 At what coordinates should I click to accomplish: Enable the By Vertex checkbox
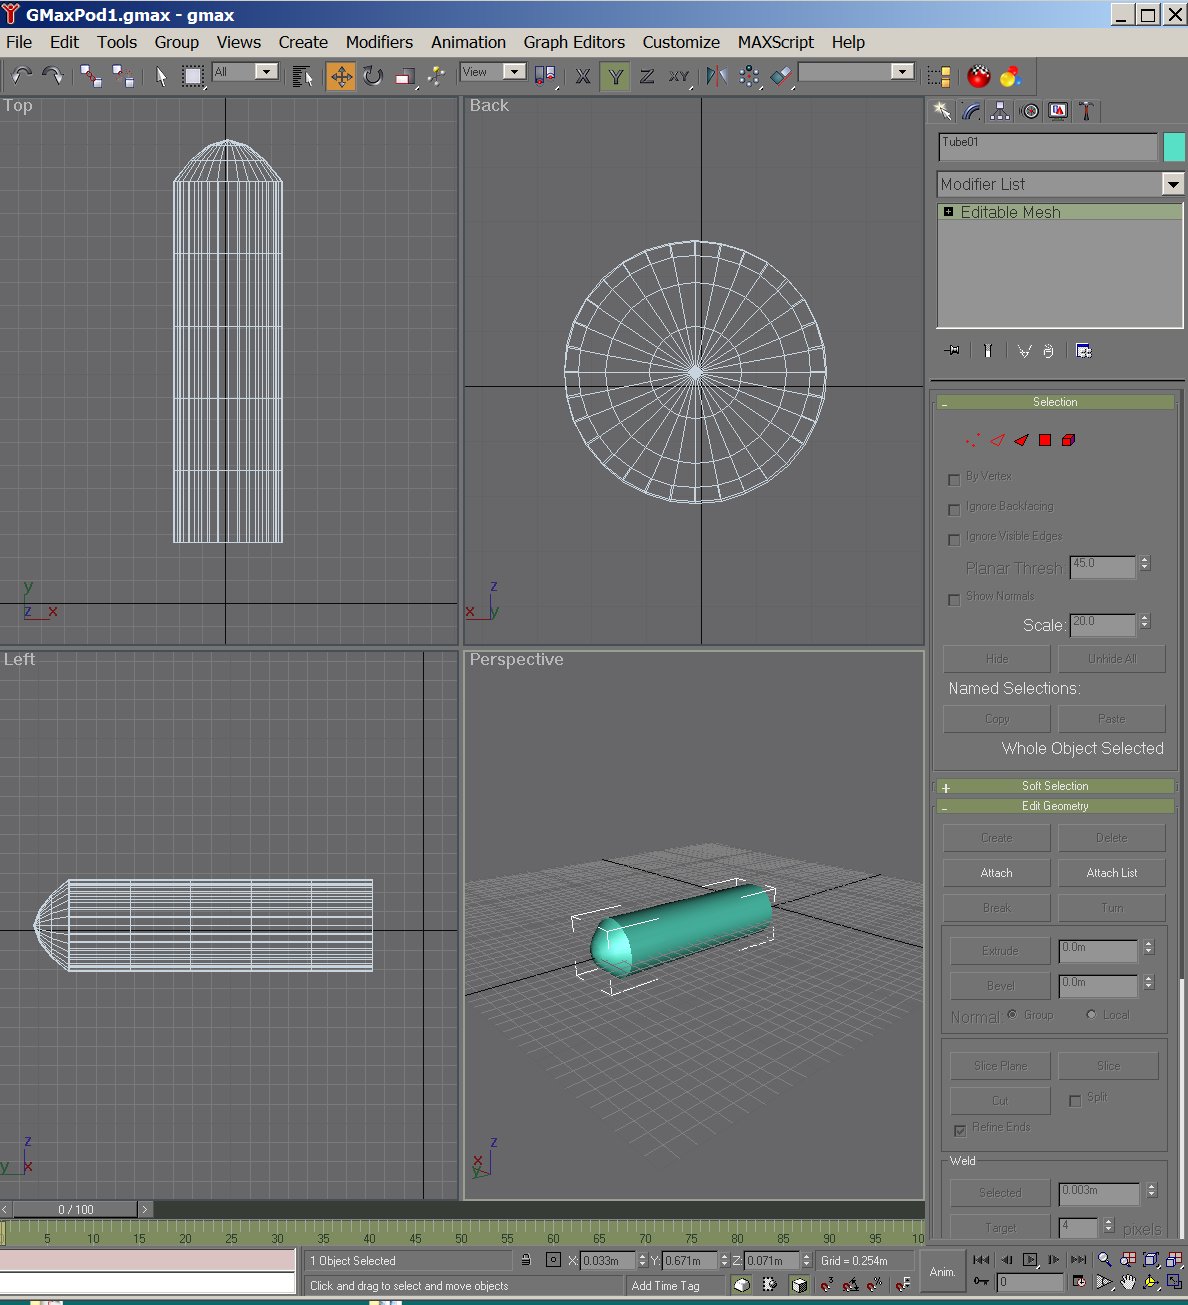(954, 480)
